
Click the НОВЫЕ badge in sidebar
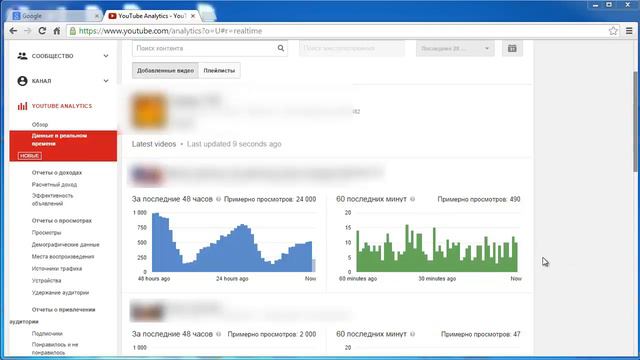(29, 156)
